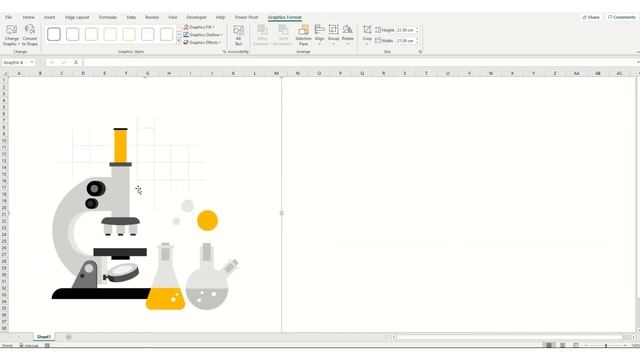The image size is (640, 360).
Task: Click the Share button
Action: click(x=591, y=17)
